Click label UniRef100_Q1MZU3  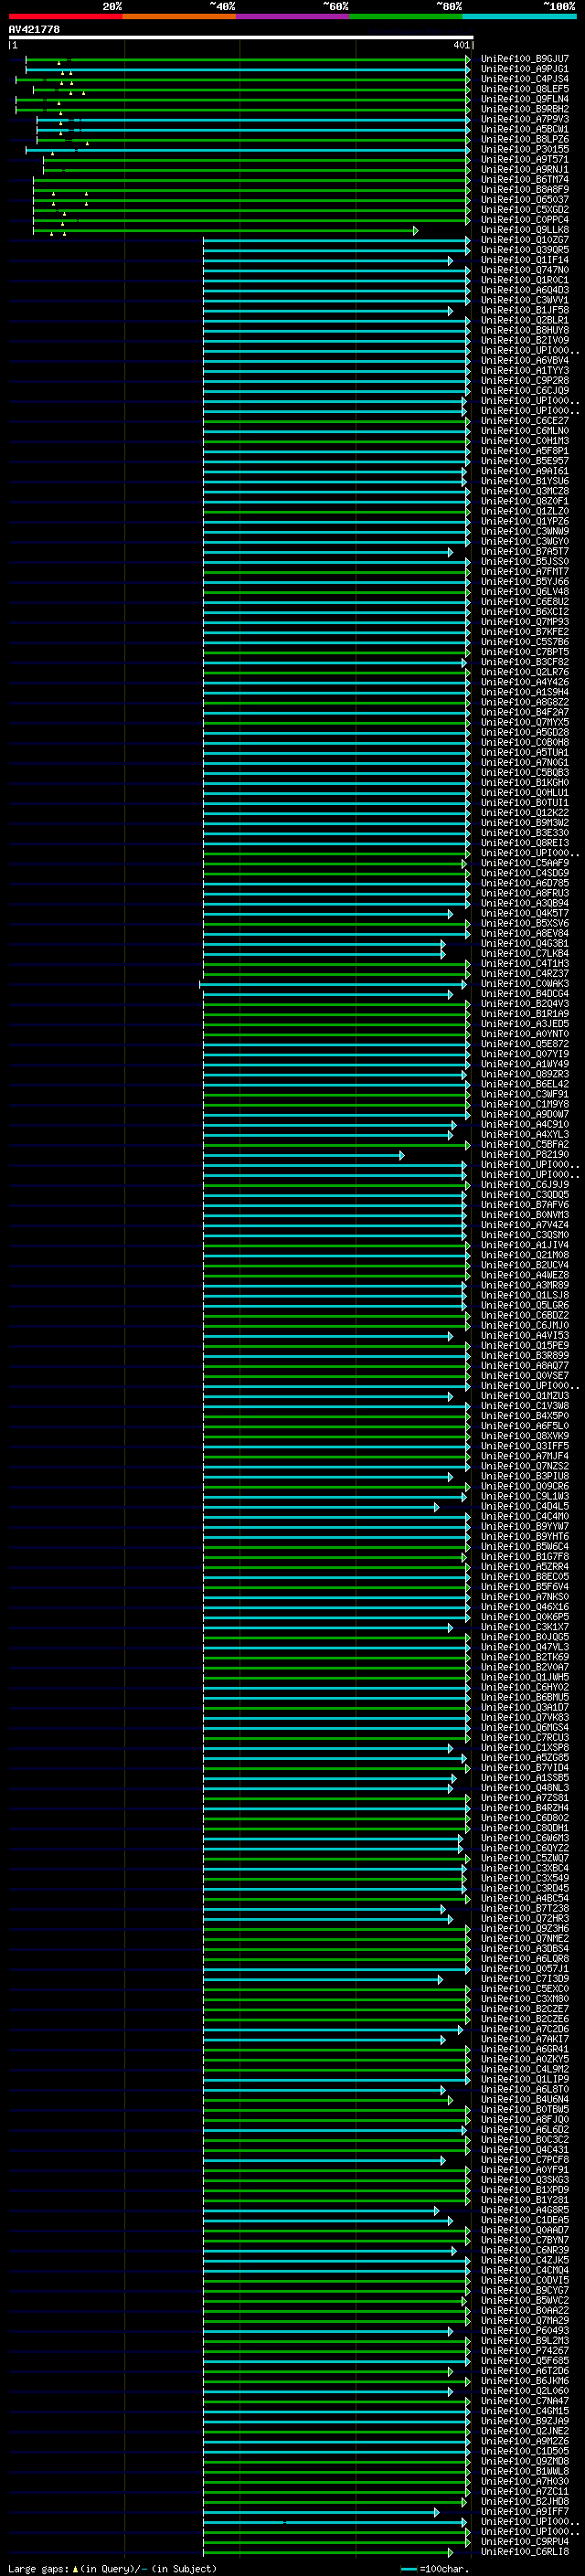coord(525,1396)
